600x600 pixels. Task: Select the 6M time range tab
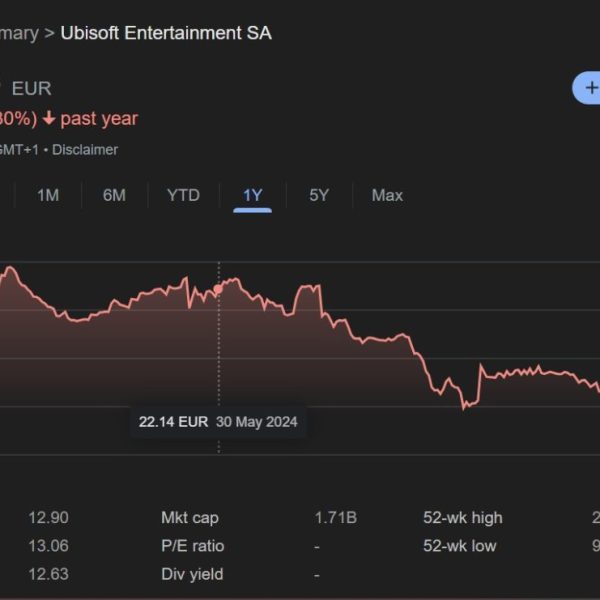pyautogui.click(x=114, y=195)
